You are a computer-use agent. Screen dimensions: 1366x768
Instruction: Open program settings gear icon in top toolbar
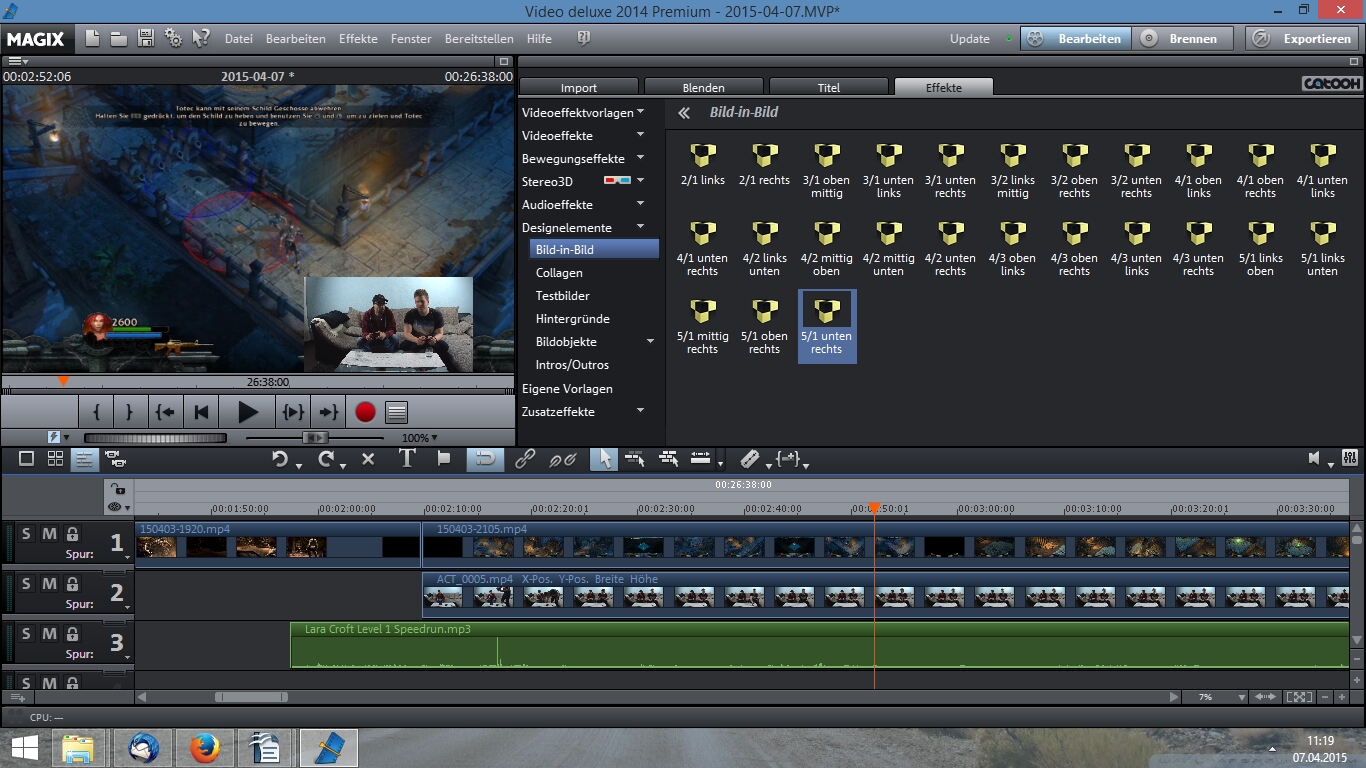point(173,39)
